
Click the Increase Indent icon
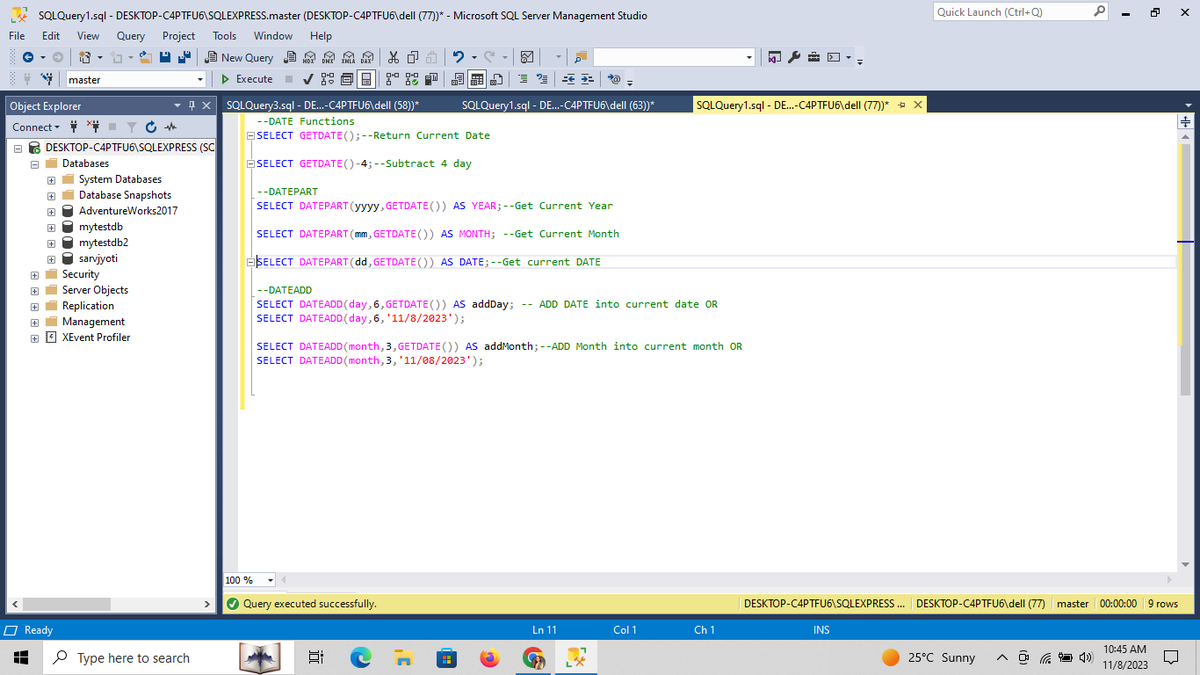pos(588,79)
